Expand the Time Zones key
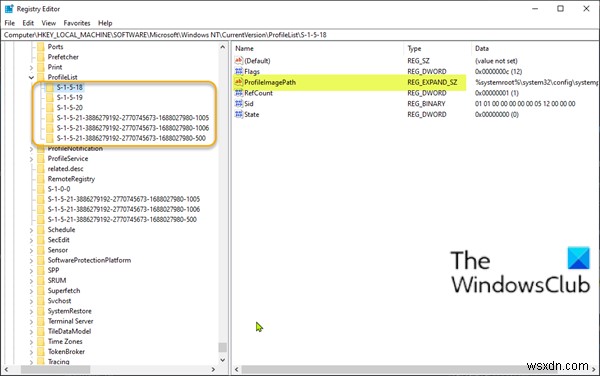The image size is (600, 376). (31, 342)
